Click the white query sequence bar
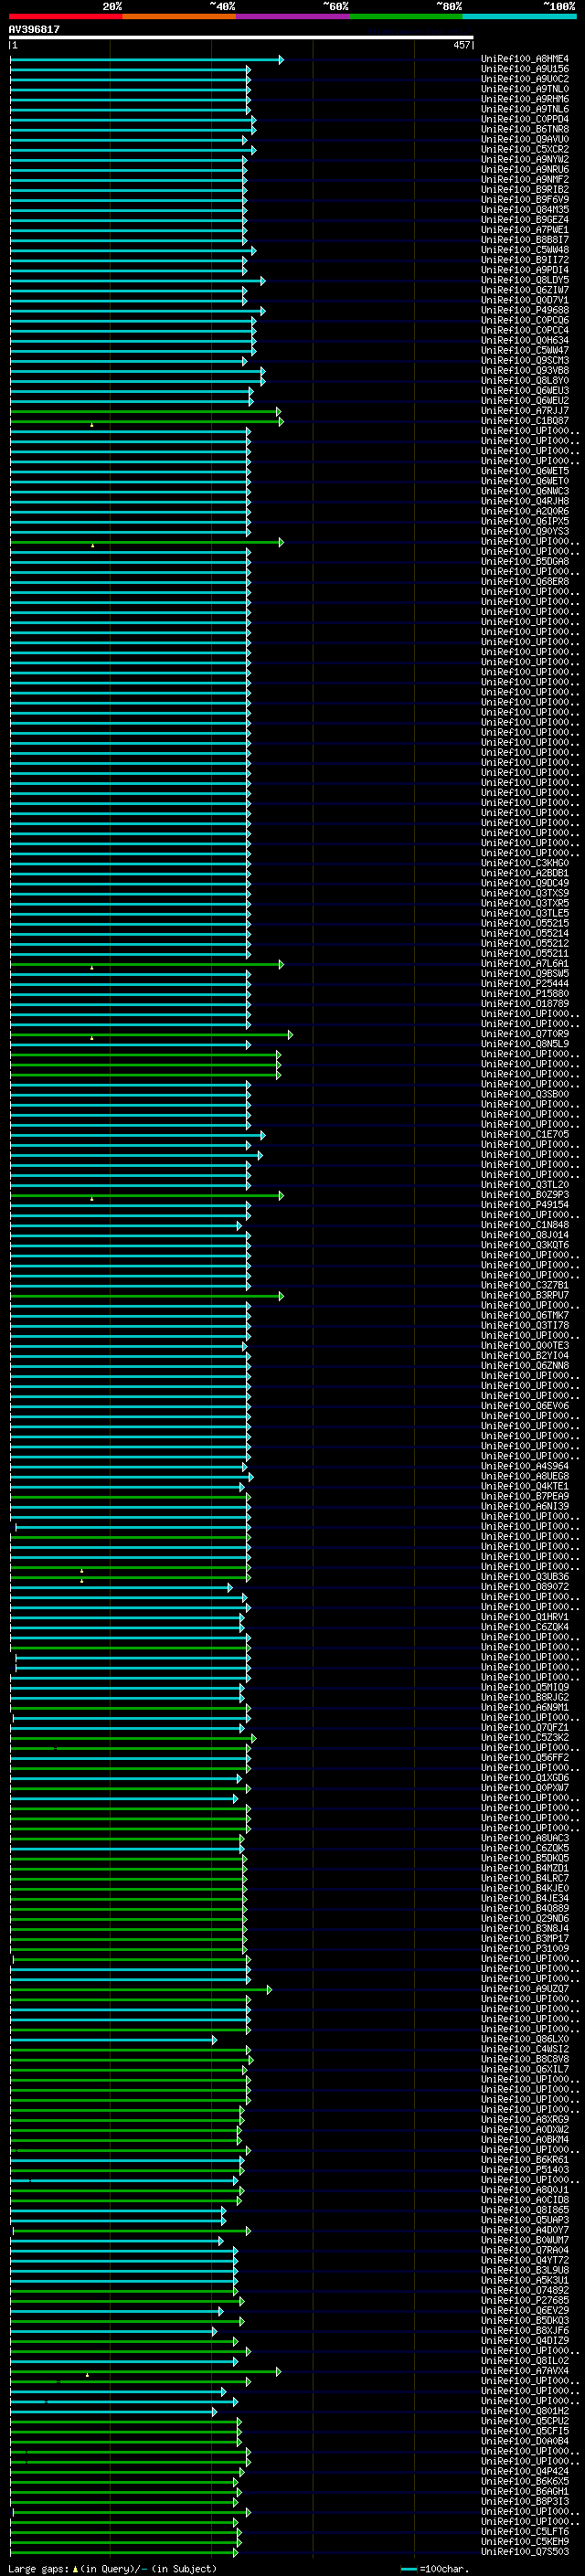The height and width of the screenshot is (2576, 585). [241, 37]
